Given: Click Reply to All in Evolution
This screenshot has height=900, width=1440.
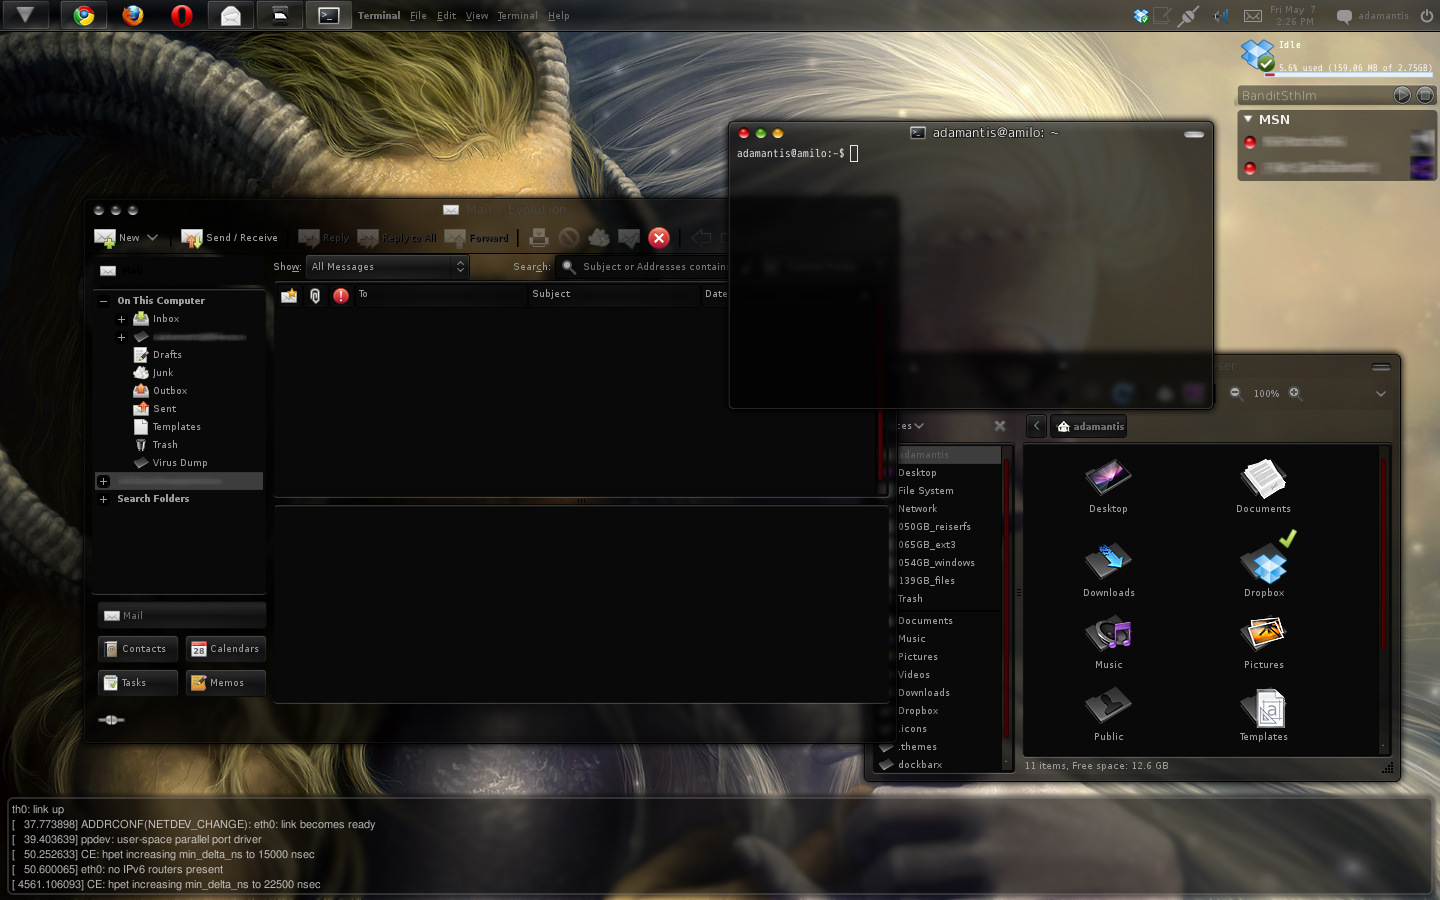Looking at the screenshot, I should coord(397,238).
